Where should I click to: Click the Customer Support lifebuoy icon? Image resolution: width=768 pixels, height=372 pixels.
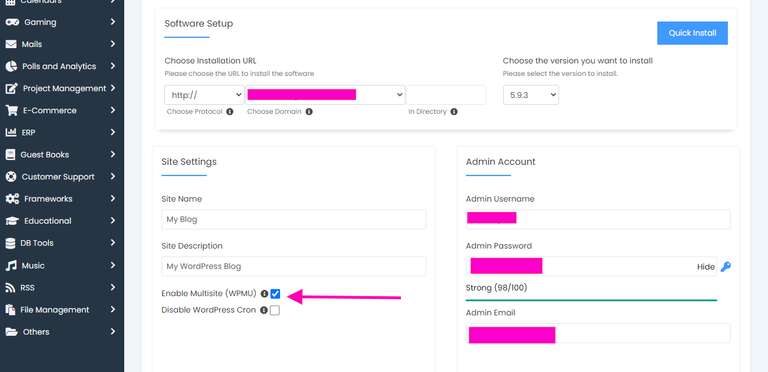(11, 177)
